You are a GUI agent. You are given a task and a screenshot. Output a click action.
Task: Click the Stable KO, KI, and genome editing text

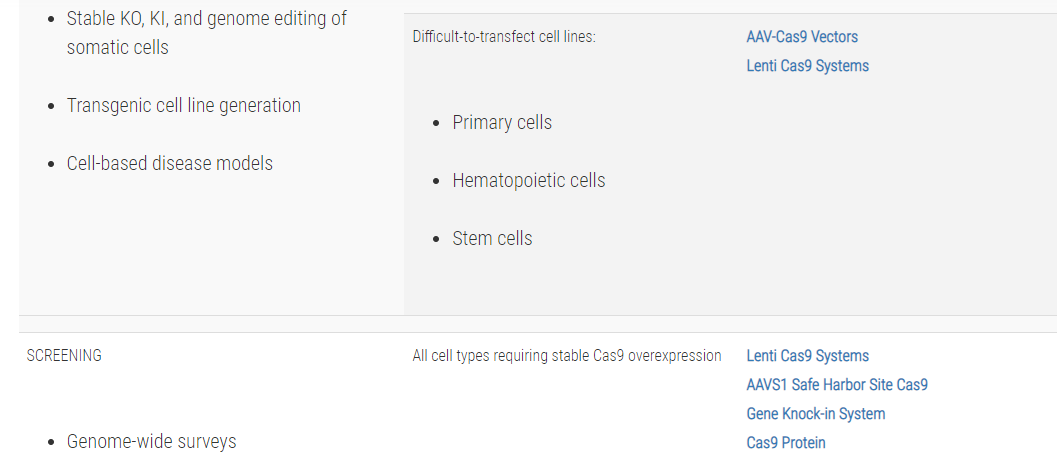(207, 18)
